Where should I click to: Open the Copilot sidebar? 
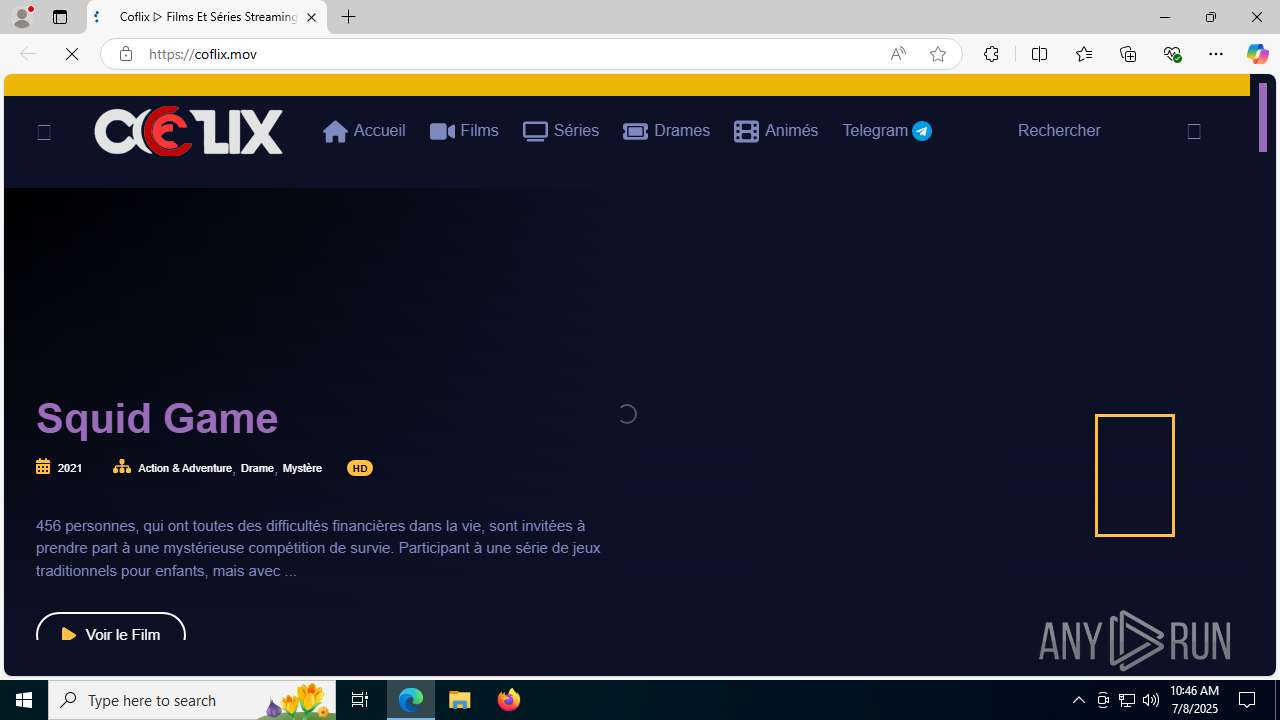tap(1257, 54)
